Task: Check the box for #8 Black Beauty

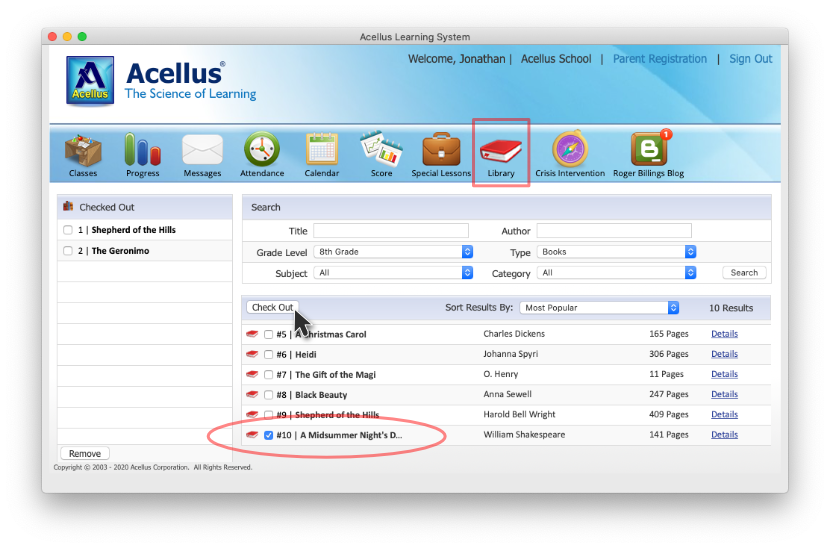Action: pyautogui.click(x=268, y=395)
